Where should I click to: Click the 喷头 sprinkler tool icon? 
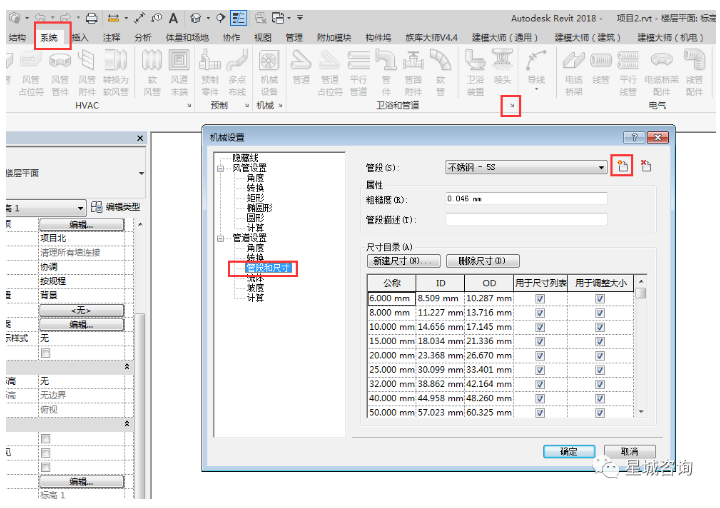pyautogui.click(x=502, y=68)
